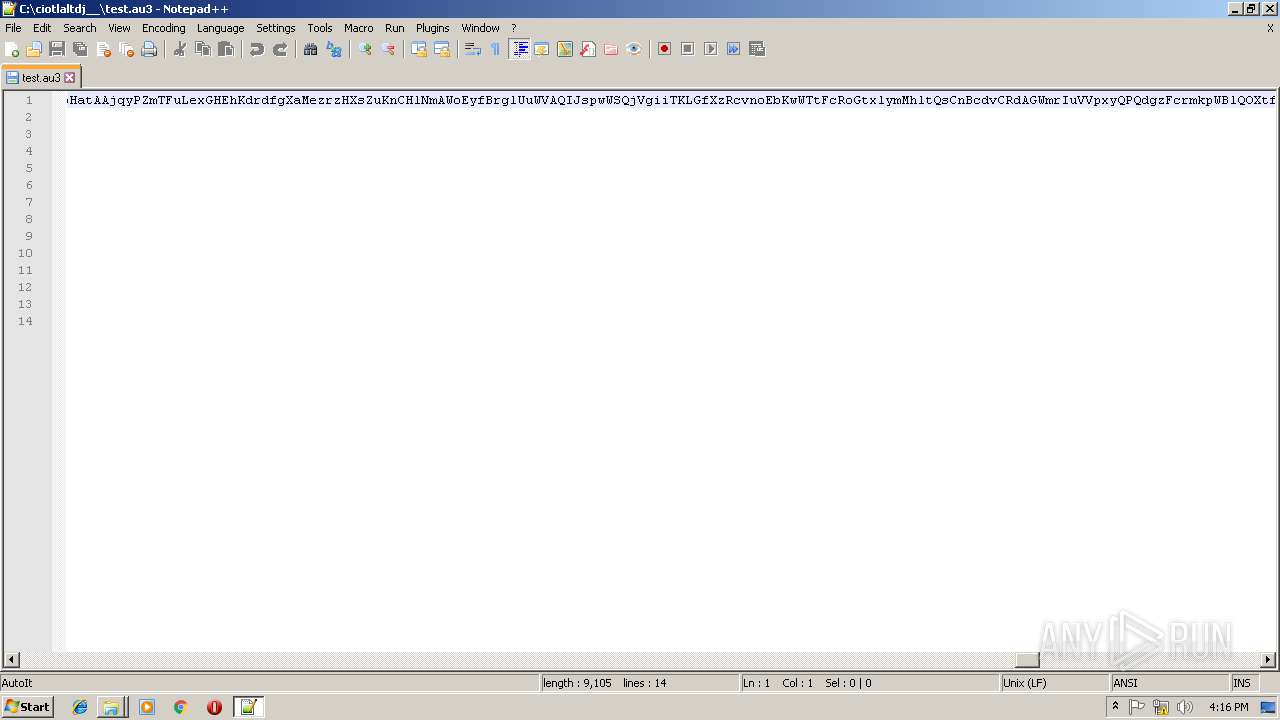This screenshot has height=720, width=1280.
Task: Open the Tools menu
Action: pyautogui.click(x=320, y=28)
